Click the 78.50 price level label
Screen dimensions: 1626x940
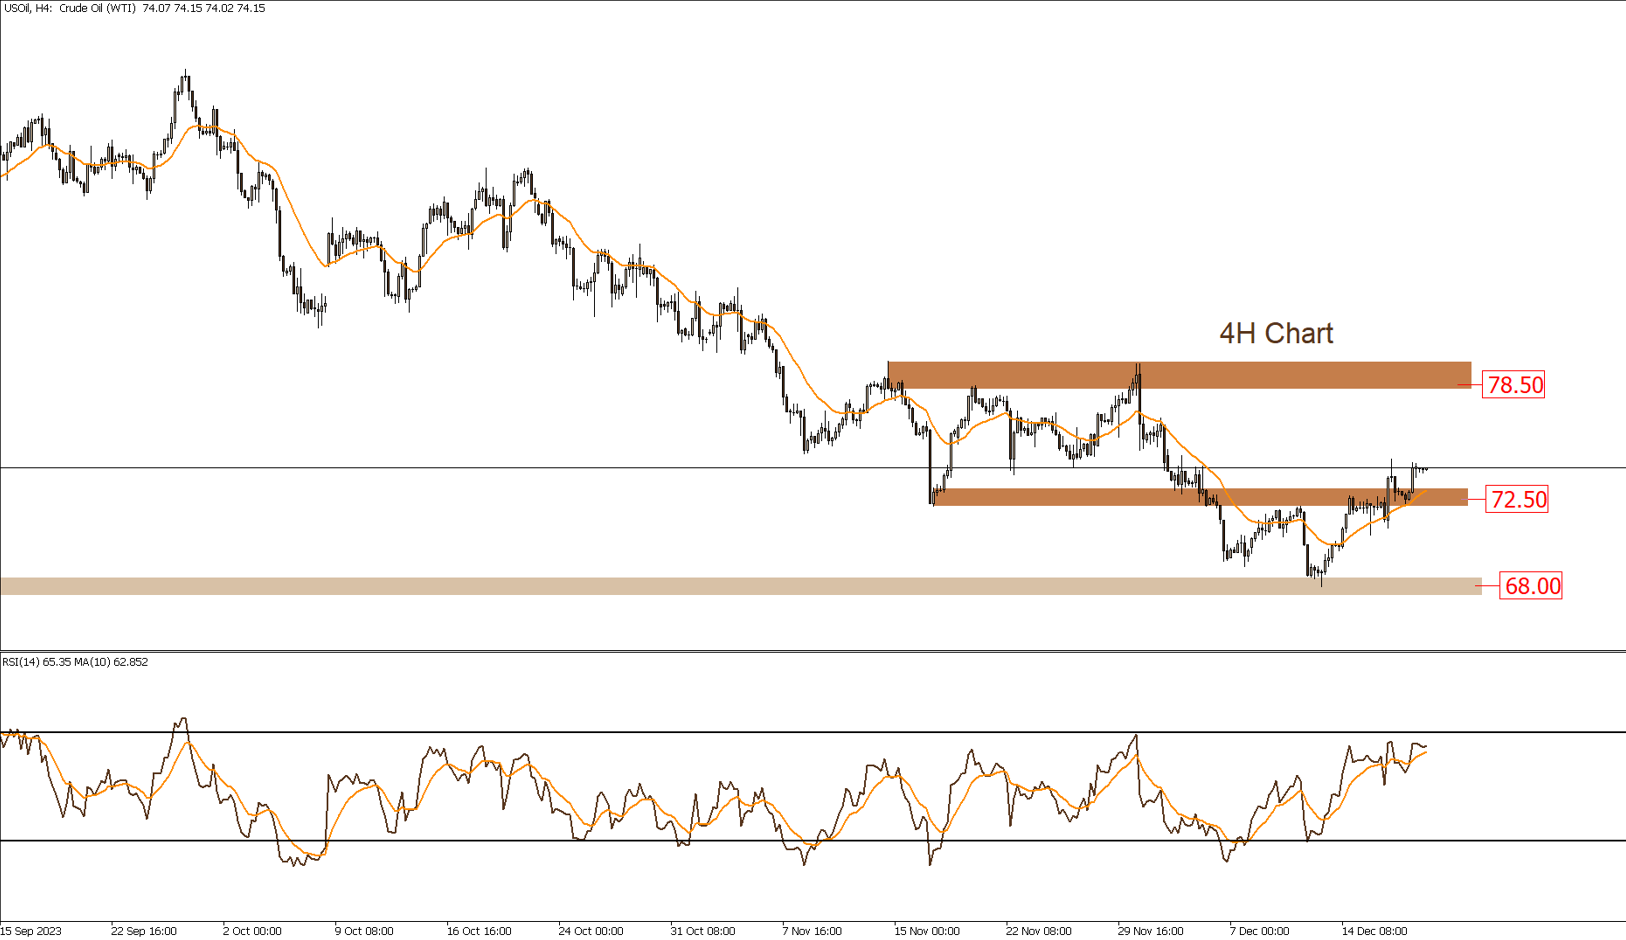[x=1513, y=385]
